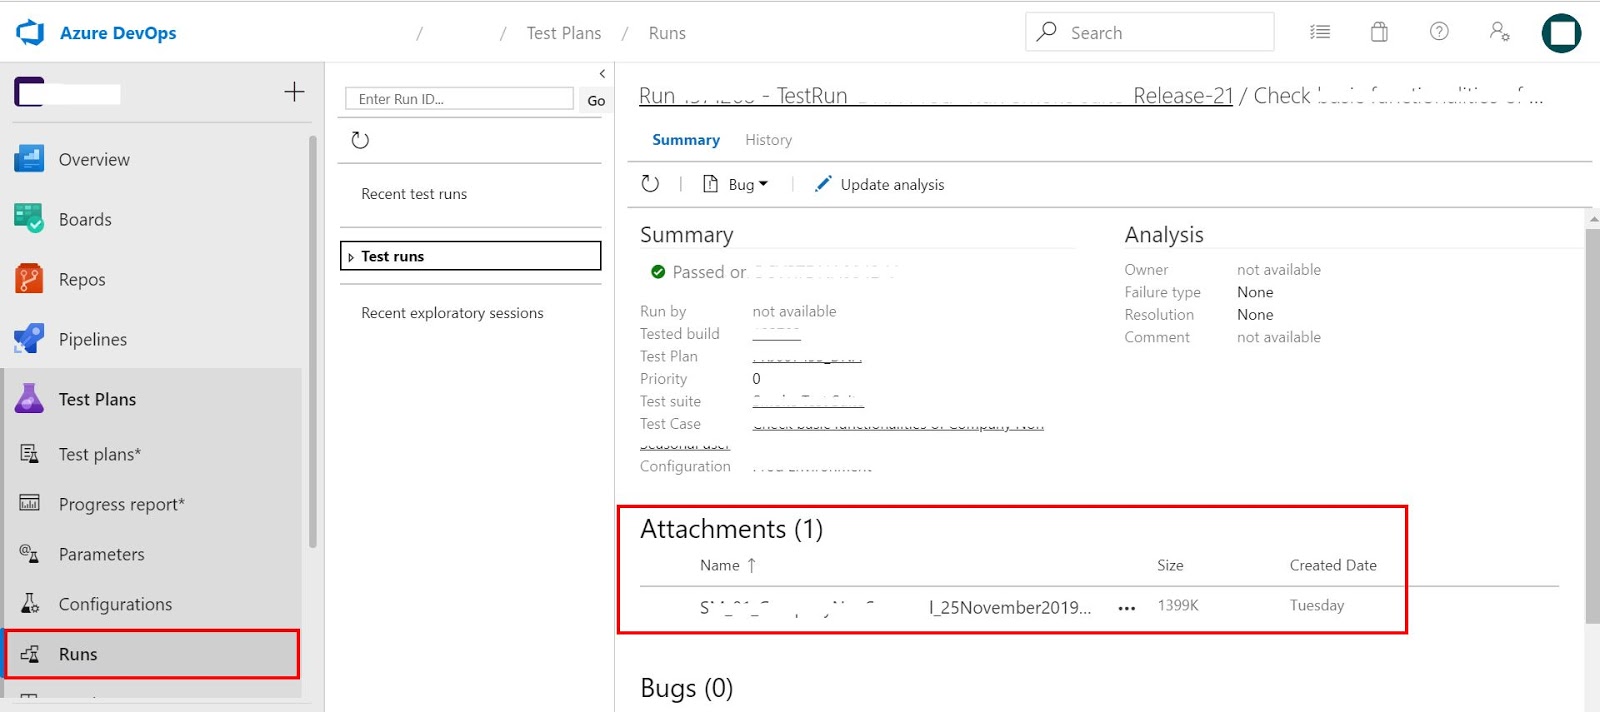Focus the Enter Run ID field
This screenshot has height=712, width=1600.
point(459,99)
